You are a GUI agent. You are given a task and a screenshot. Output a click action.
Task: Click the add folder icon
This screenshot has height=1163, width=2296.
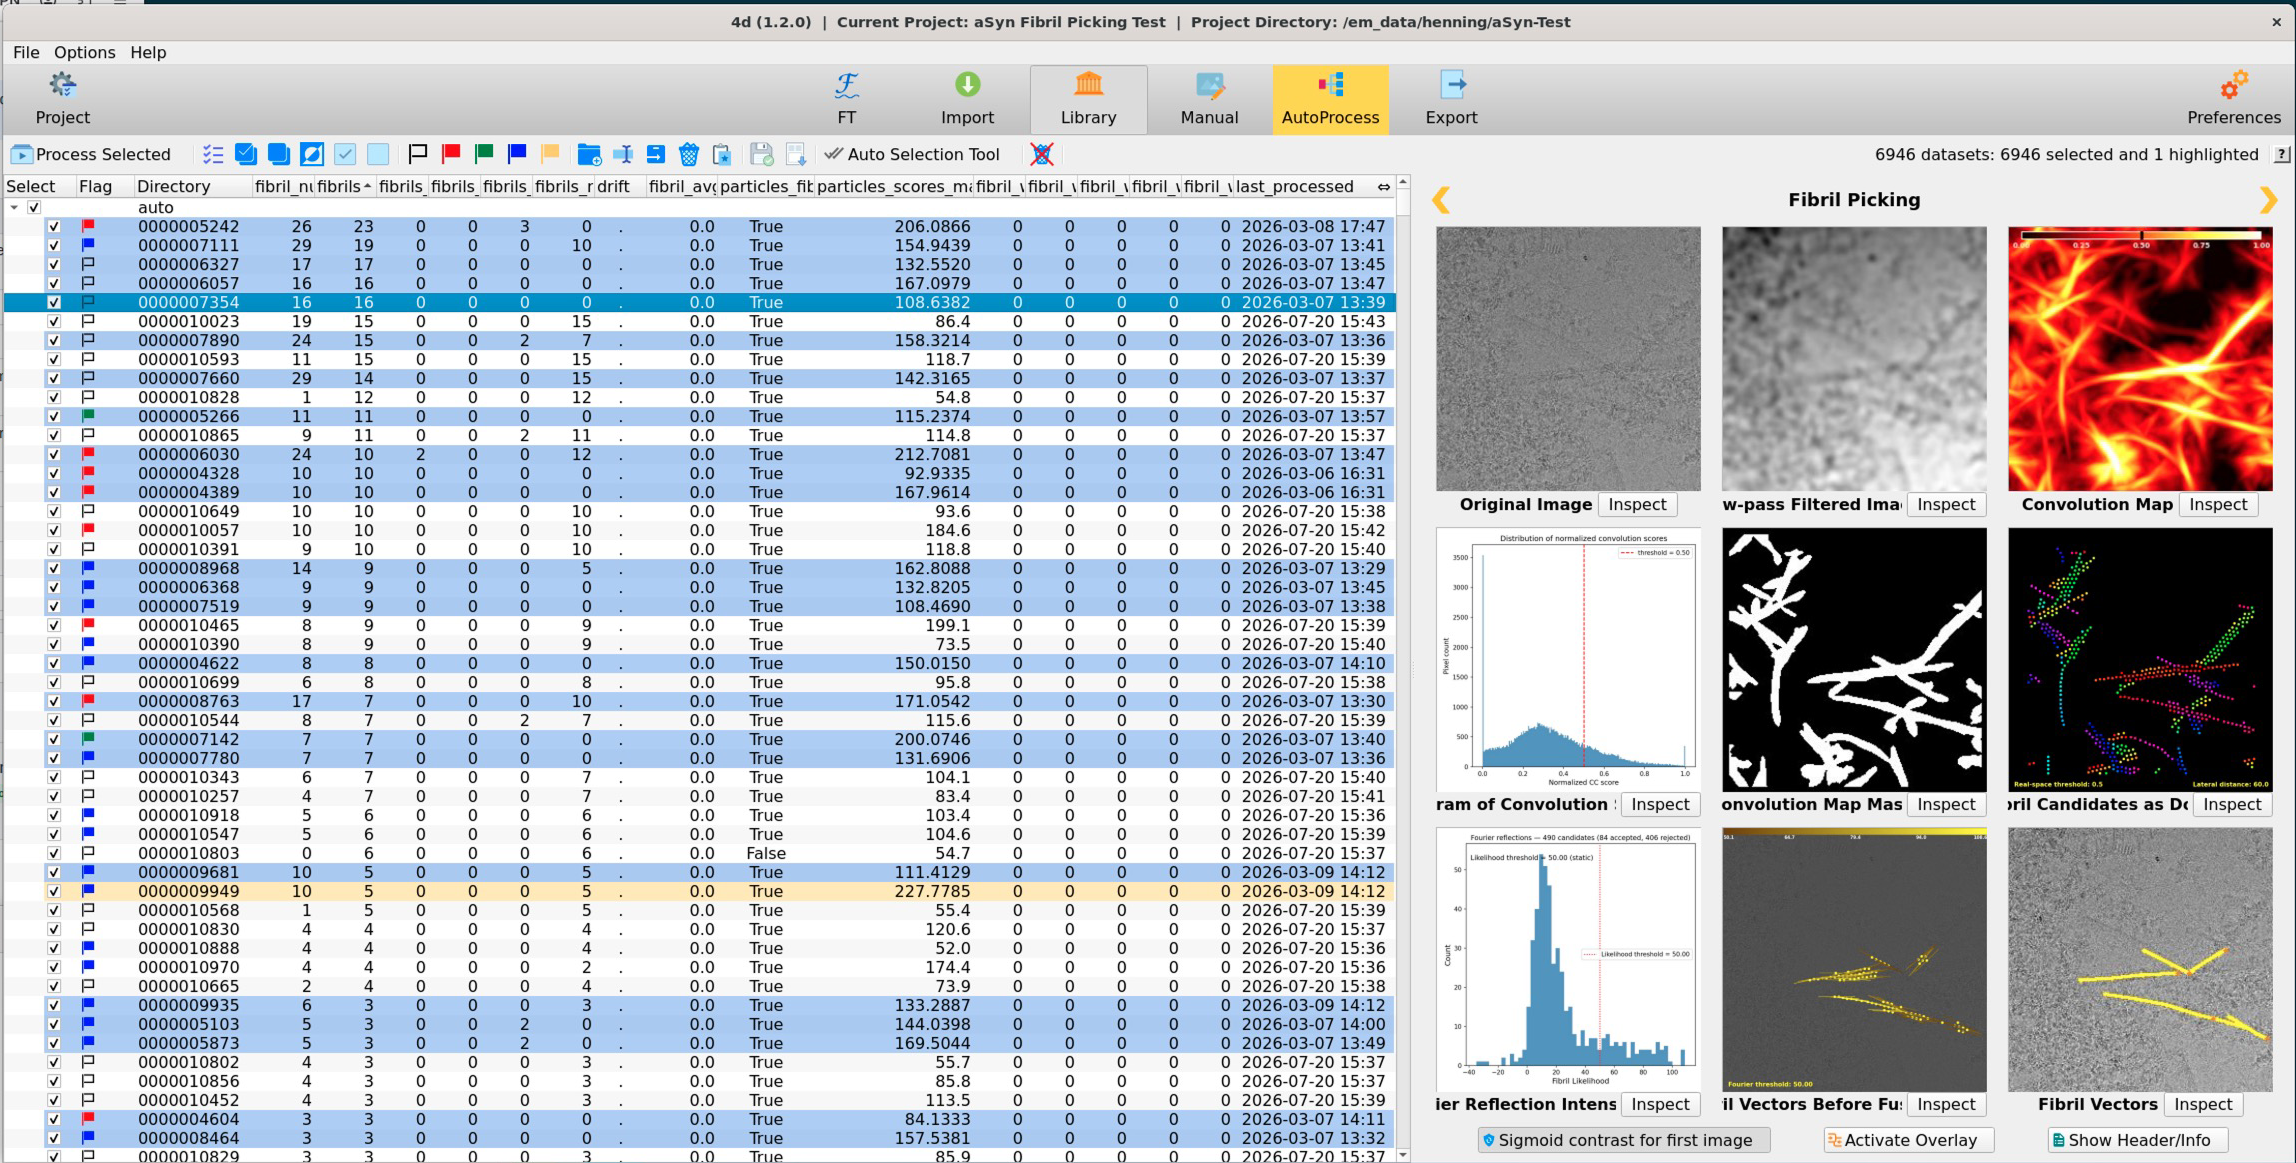click(589, 154)
